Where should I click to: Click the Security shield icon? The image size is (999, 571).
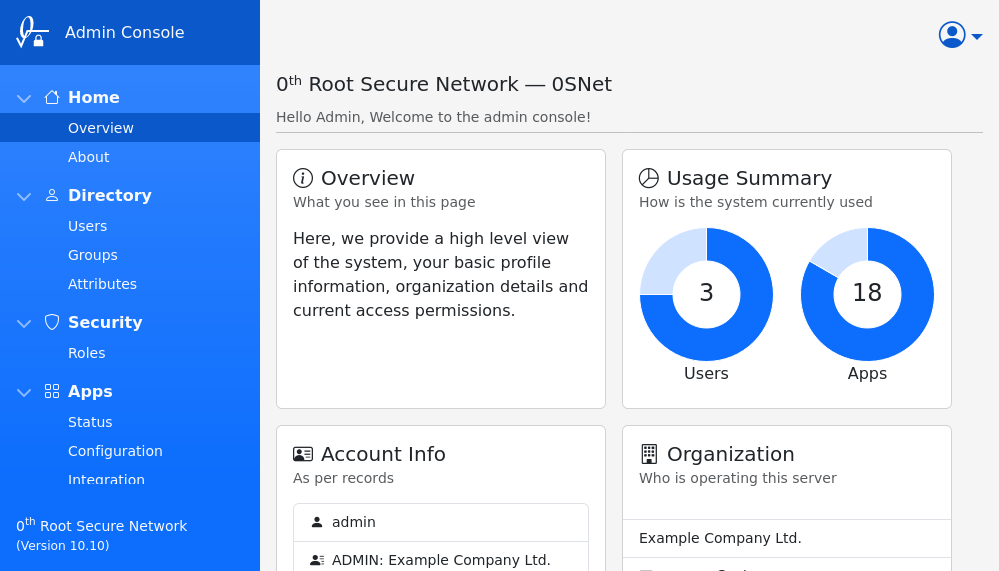point(52,322)
